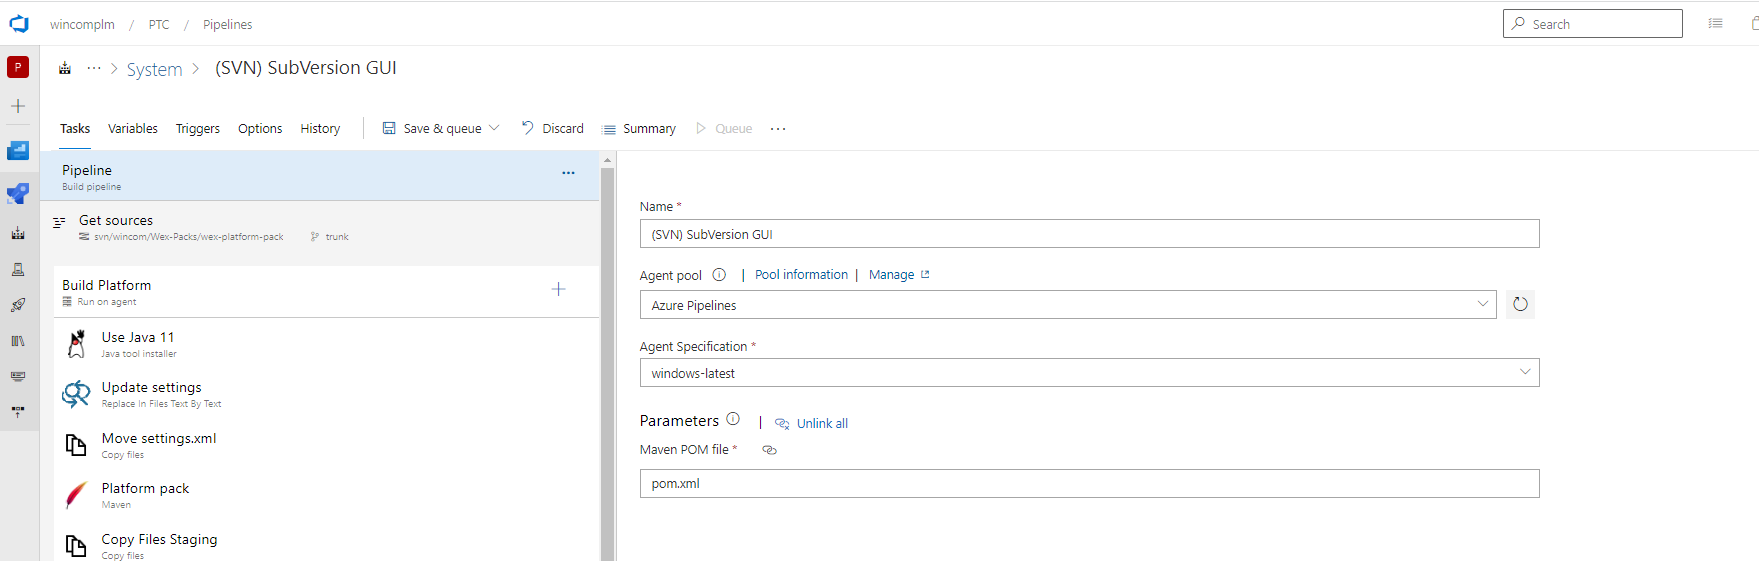Switch to the Tasks tab
The height and width of the screenshot is (561, 1759).
tap(75, 129)
